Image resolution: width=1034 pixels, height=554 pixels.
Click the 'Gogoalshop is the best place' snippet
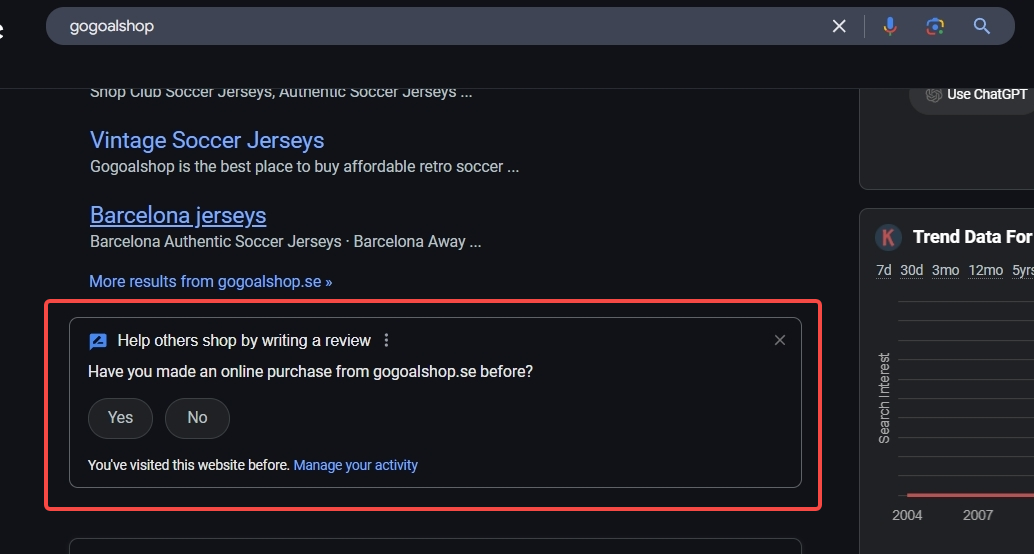[x=304, y=167]
